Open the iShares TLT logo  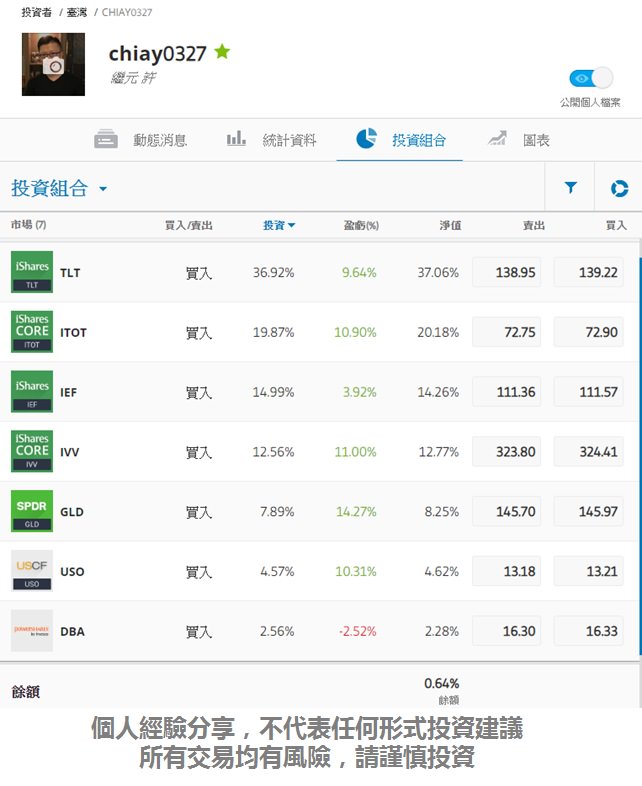[x=32, y=272]
